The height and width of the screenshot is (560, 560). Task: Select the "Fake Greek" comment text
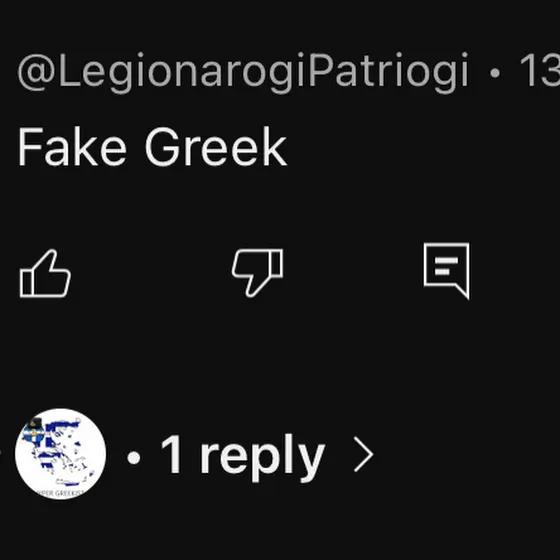click(x=152, y=147)
